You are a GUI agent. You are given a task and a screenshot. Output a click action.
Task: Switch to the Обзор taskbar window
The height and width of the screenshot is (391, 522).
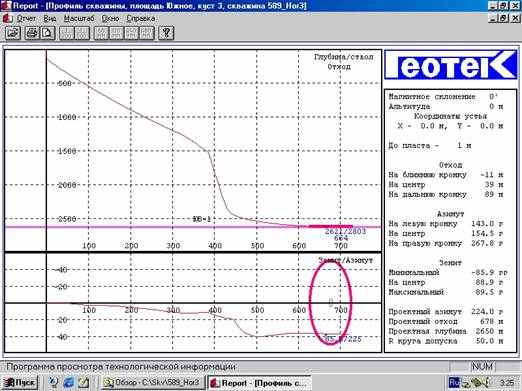click(x=153, y=382)
